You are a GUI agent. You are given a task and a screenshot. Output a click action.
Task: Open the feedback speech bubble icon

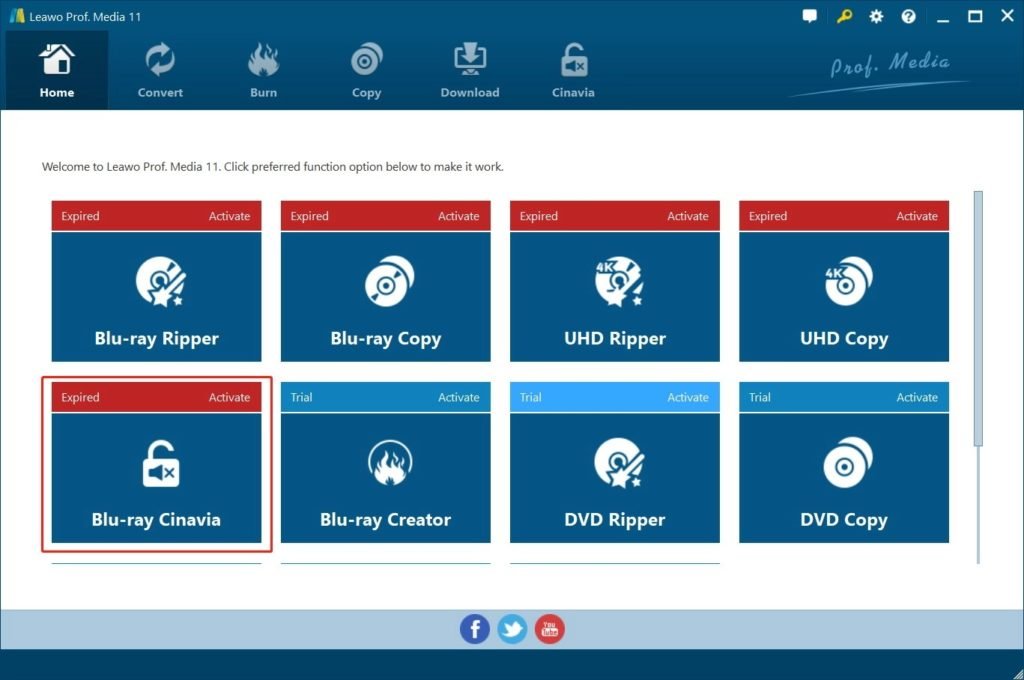tap(810, 16)
